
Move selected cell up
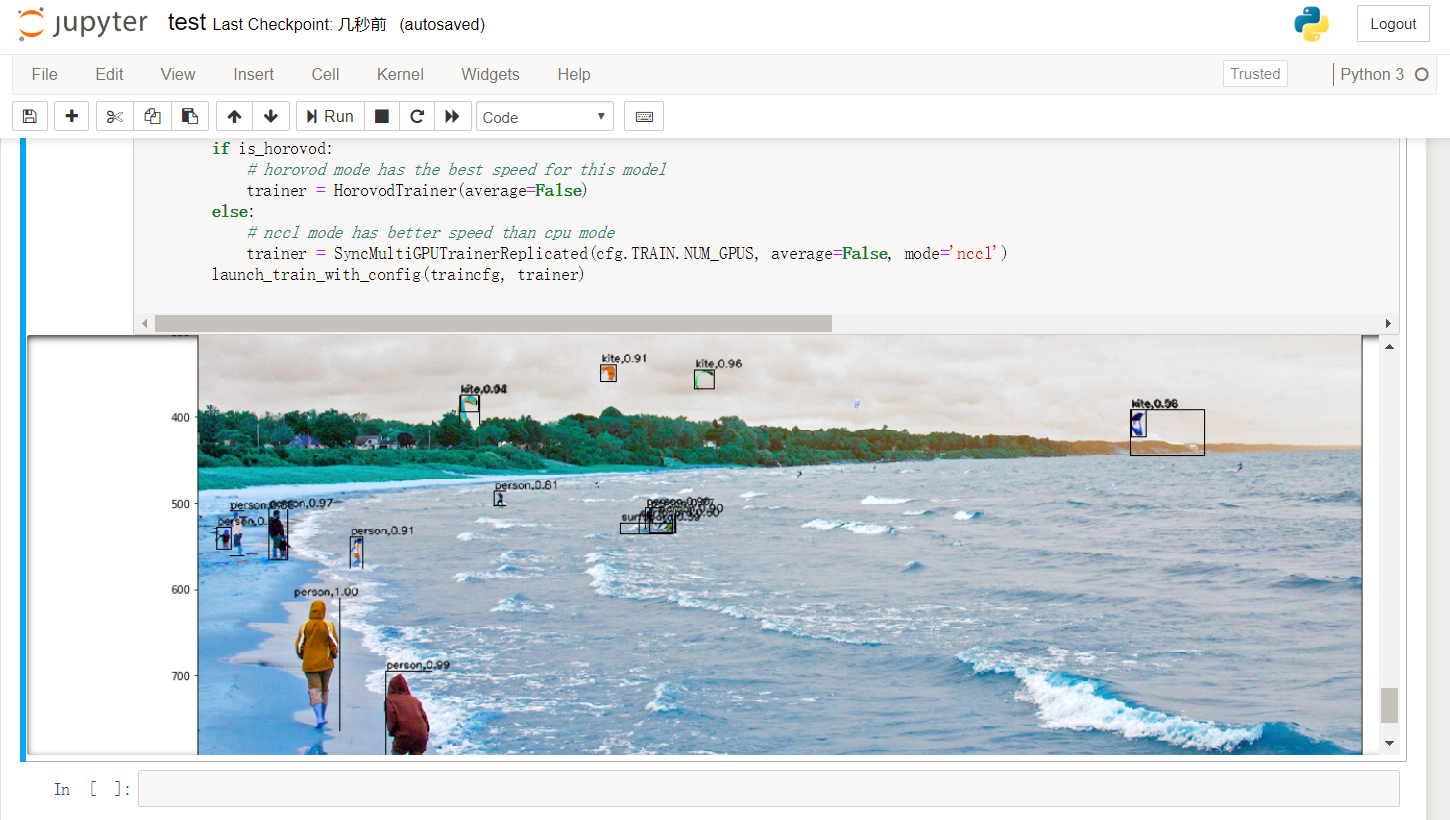(234, 116)
